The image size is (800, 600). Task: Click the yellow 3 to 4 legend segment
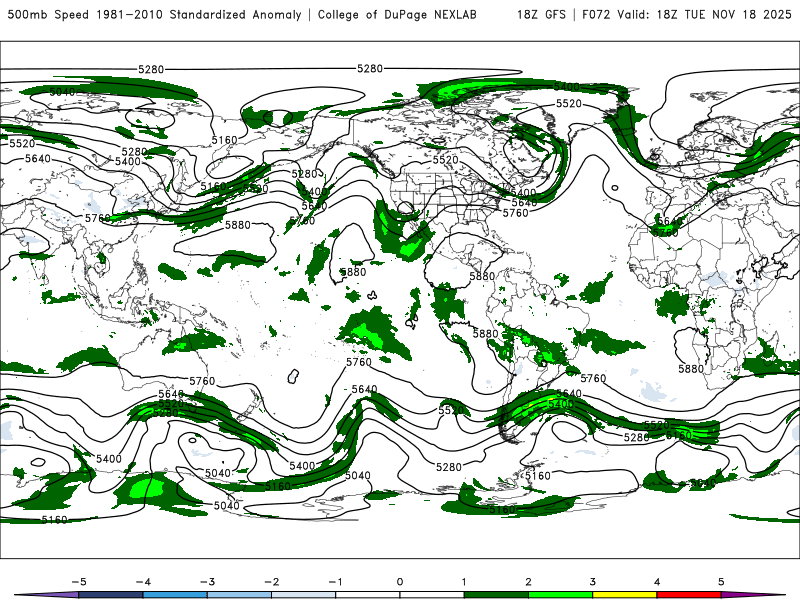[624, 595]
